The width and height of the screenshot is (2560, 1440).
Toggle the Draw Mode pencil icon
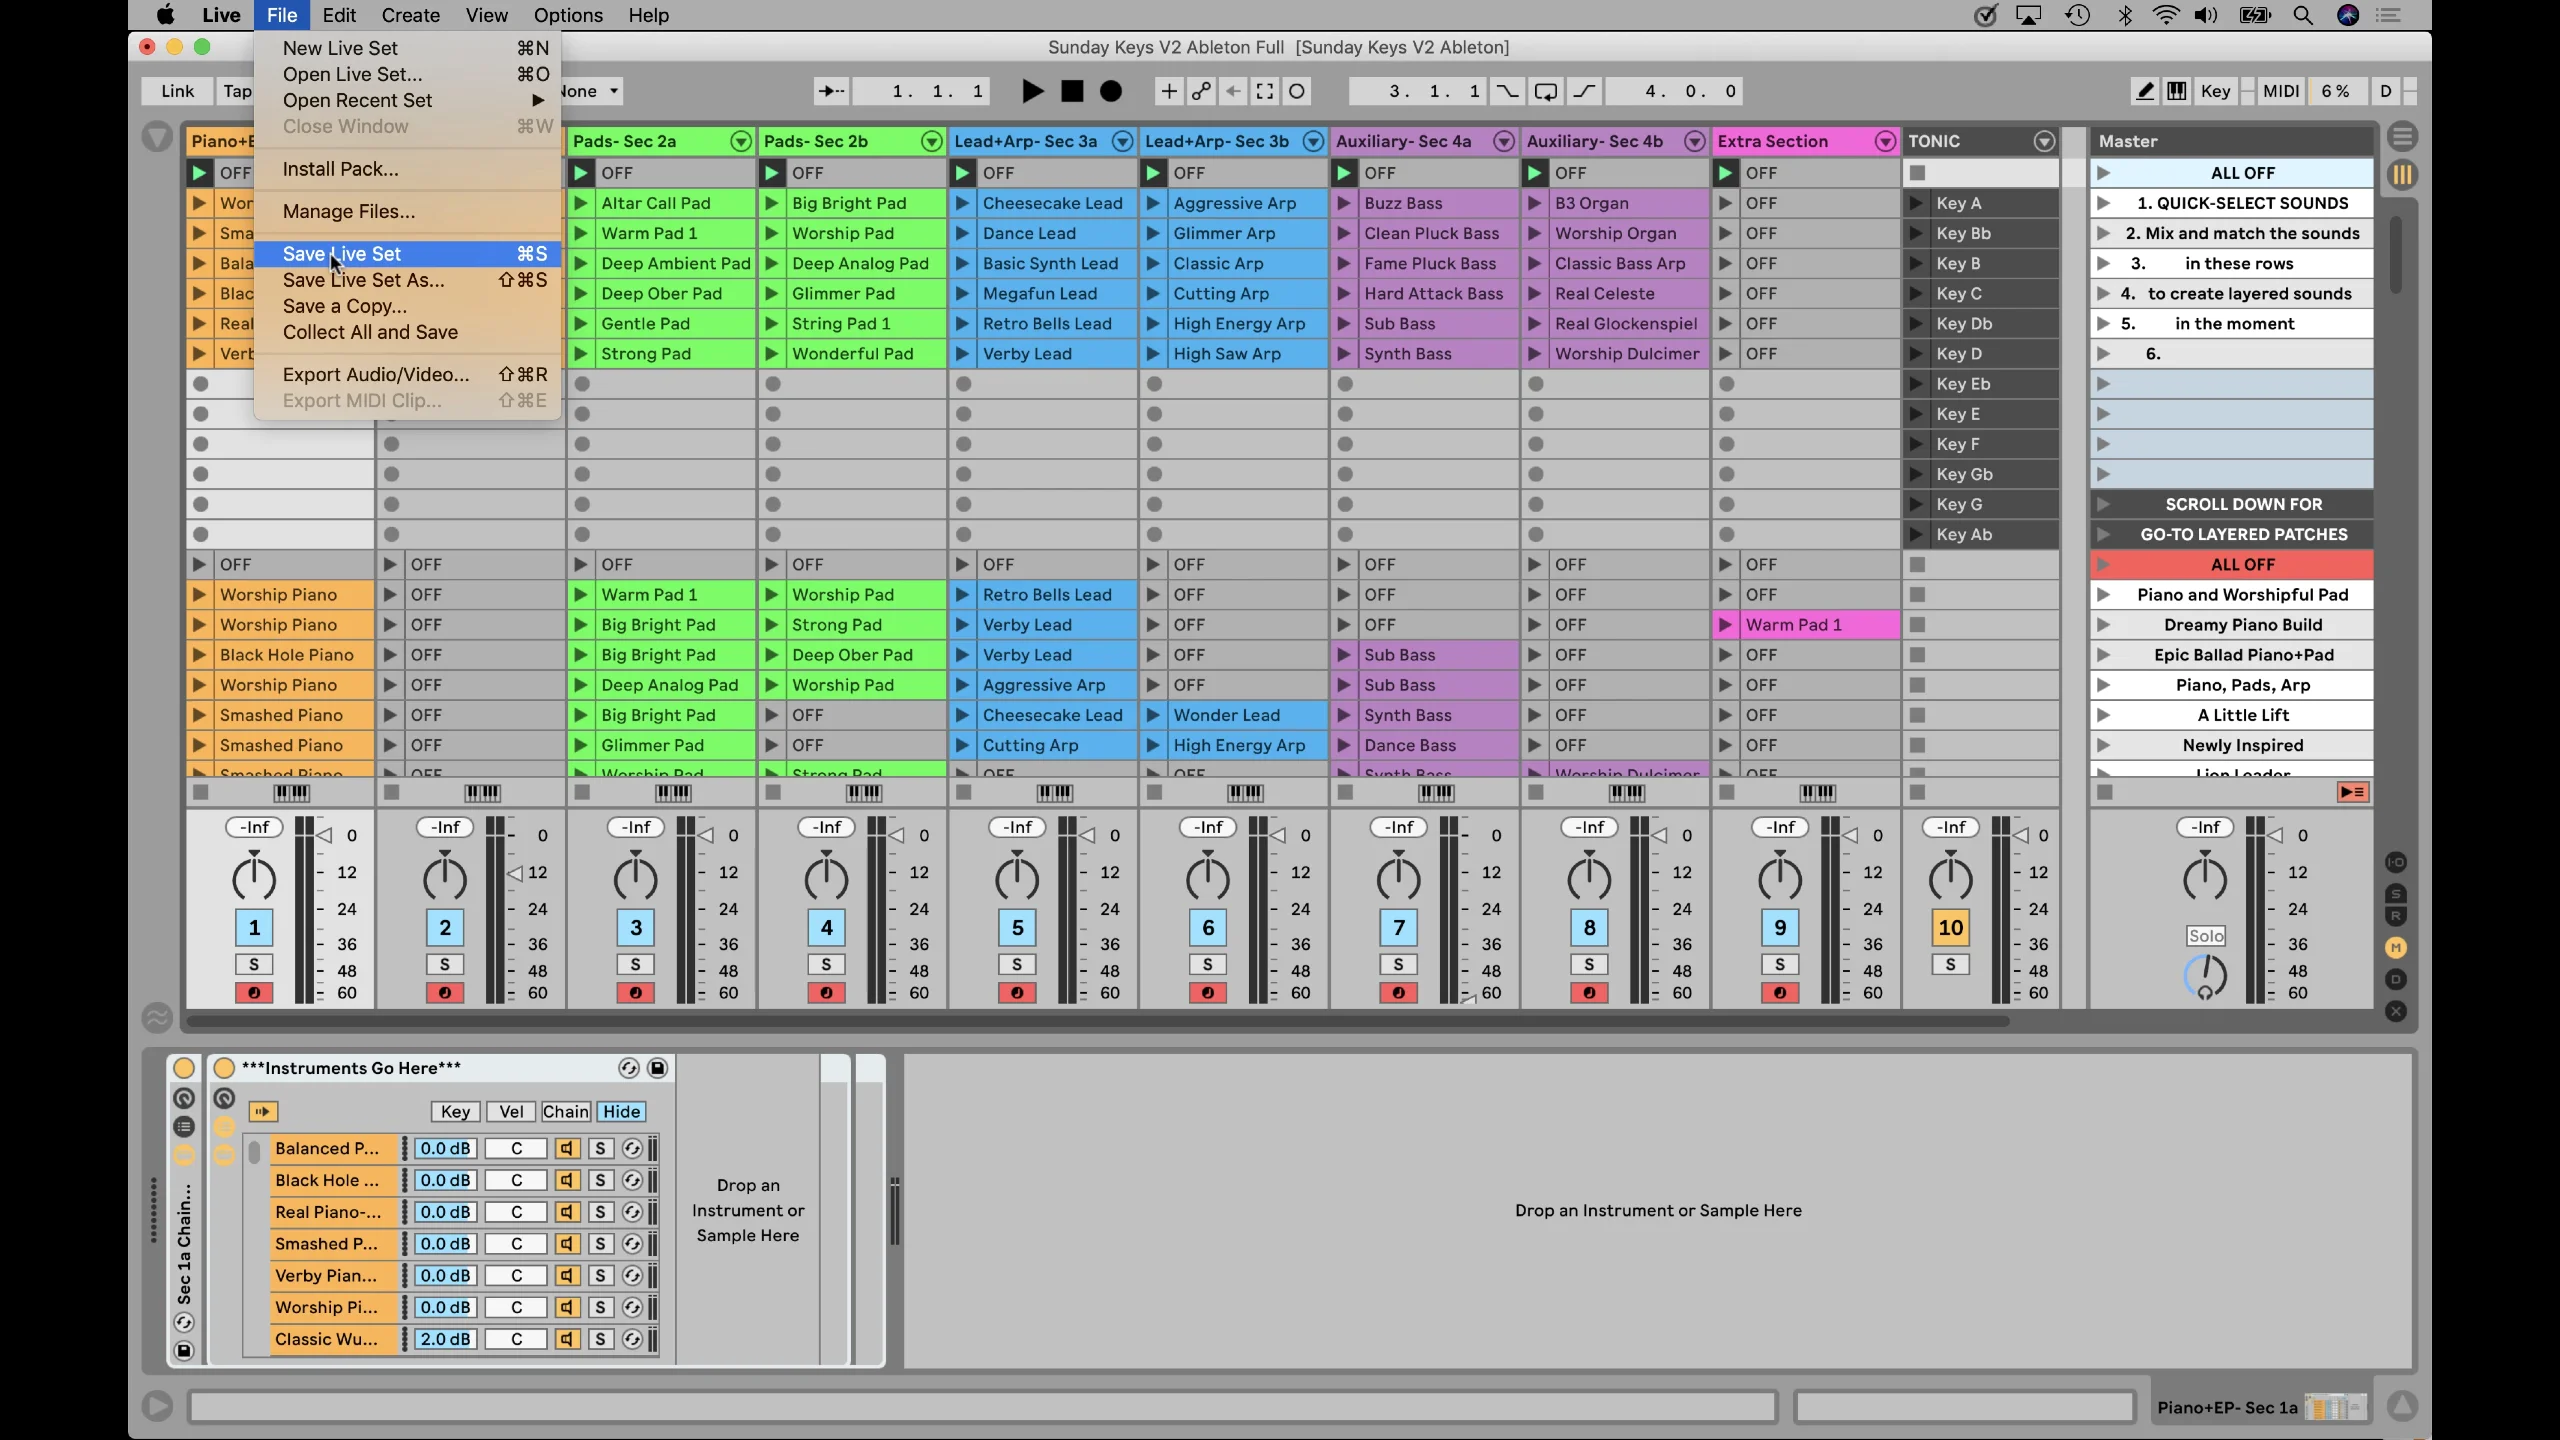click(x=2144, y=91)
